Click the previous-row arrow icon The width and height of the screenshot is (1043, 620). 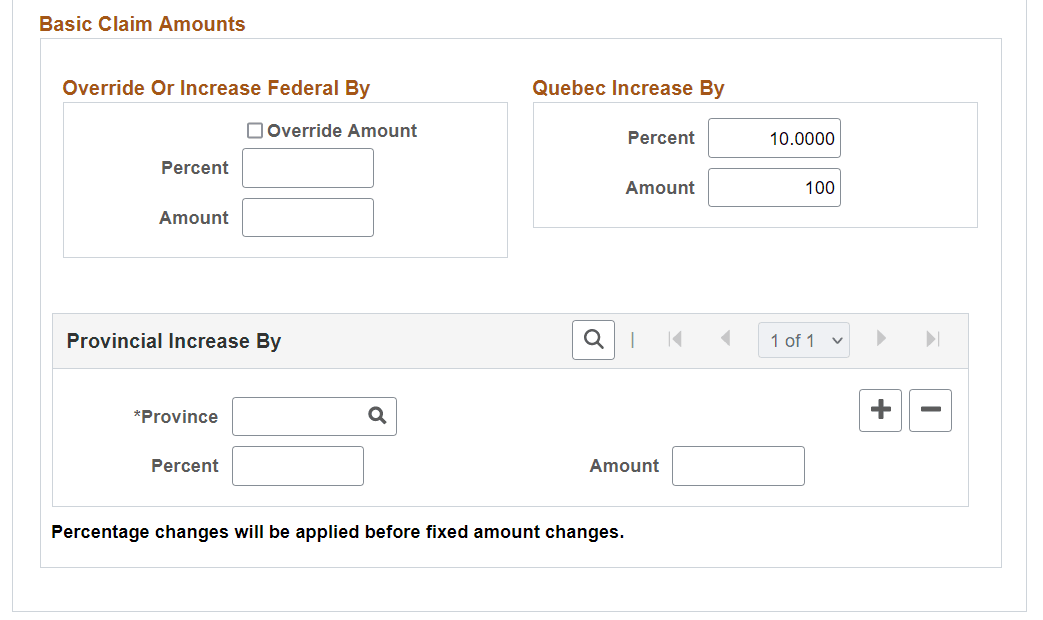[726, 340]
